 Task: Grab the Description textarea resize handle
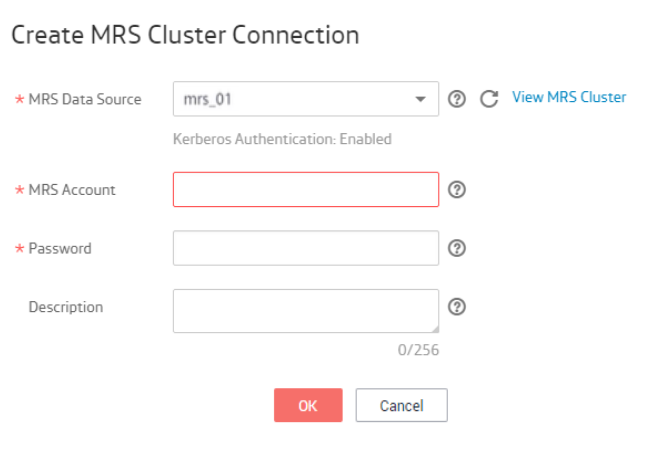click(x=435, y=328)
